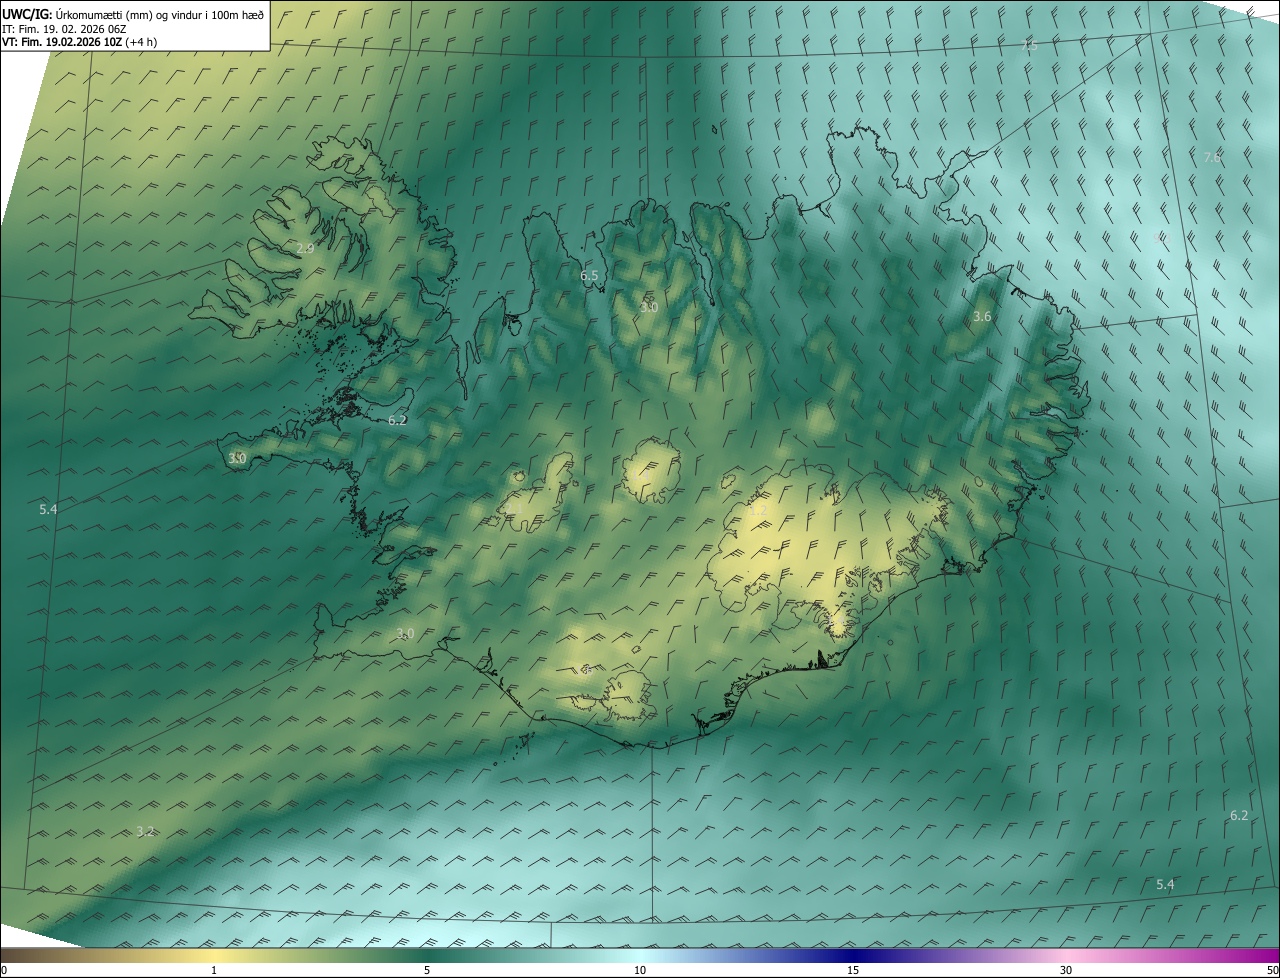Click the 7.5 value label on the map
The image size is (1280, 978).
[1031, 45]
